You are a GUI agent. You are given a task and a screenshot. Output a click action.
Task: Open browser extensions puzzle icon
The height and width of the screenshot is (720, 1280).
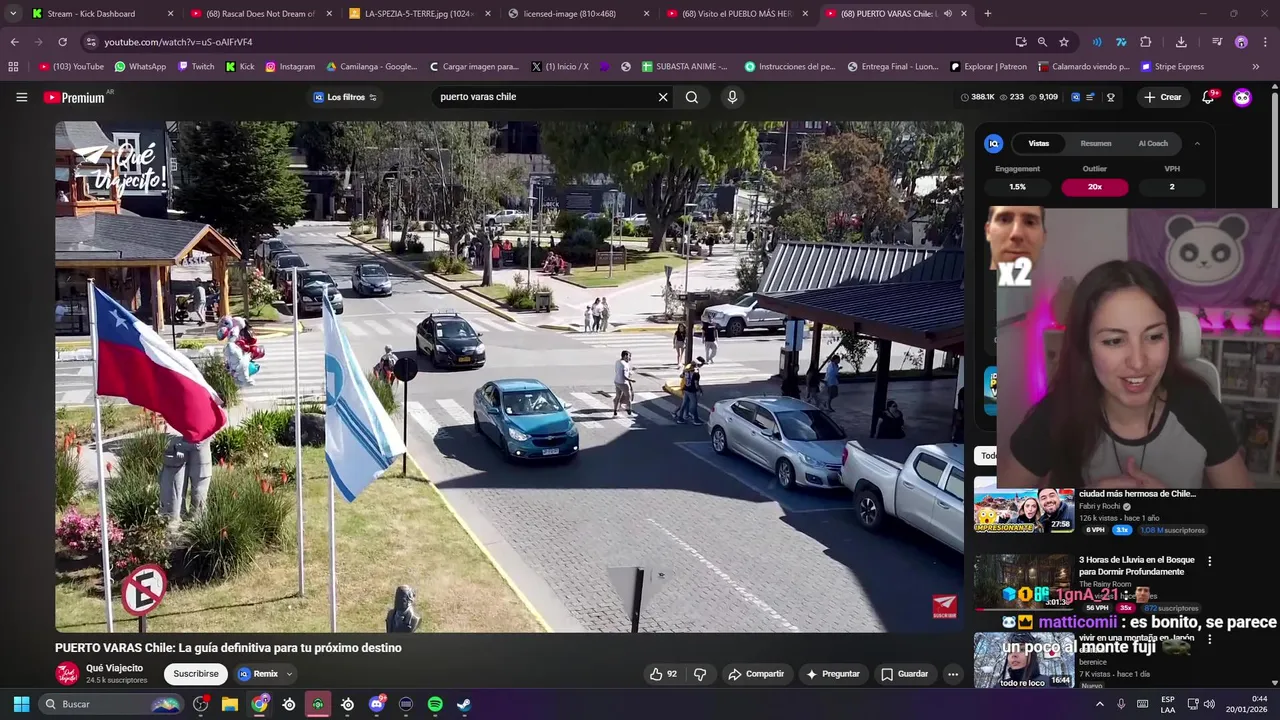(1146, 42)
